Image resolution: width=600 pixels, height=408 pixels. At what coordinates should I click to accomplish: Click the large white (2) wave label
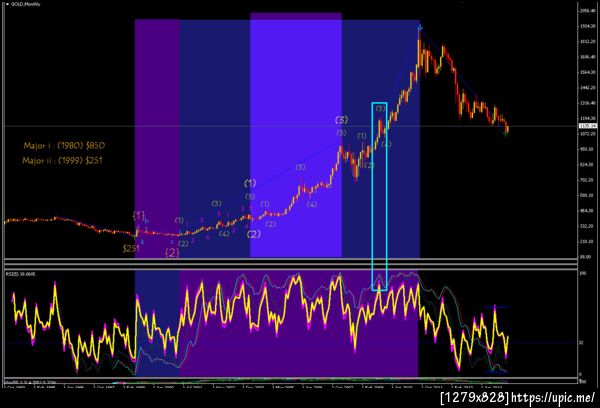(254, 234)
